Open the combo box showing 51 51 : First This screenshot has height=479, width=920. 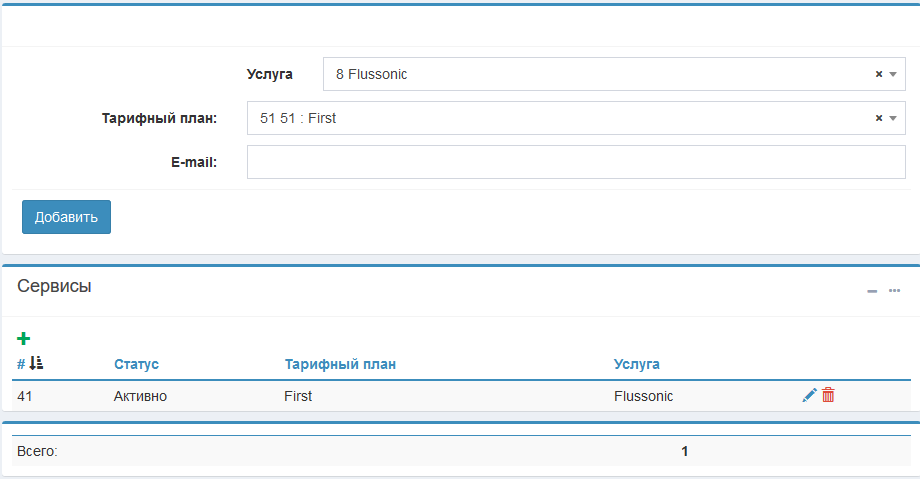tap(560, 118)
